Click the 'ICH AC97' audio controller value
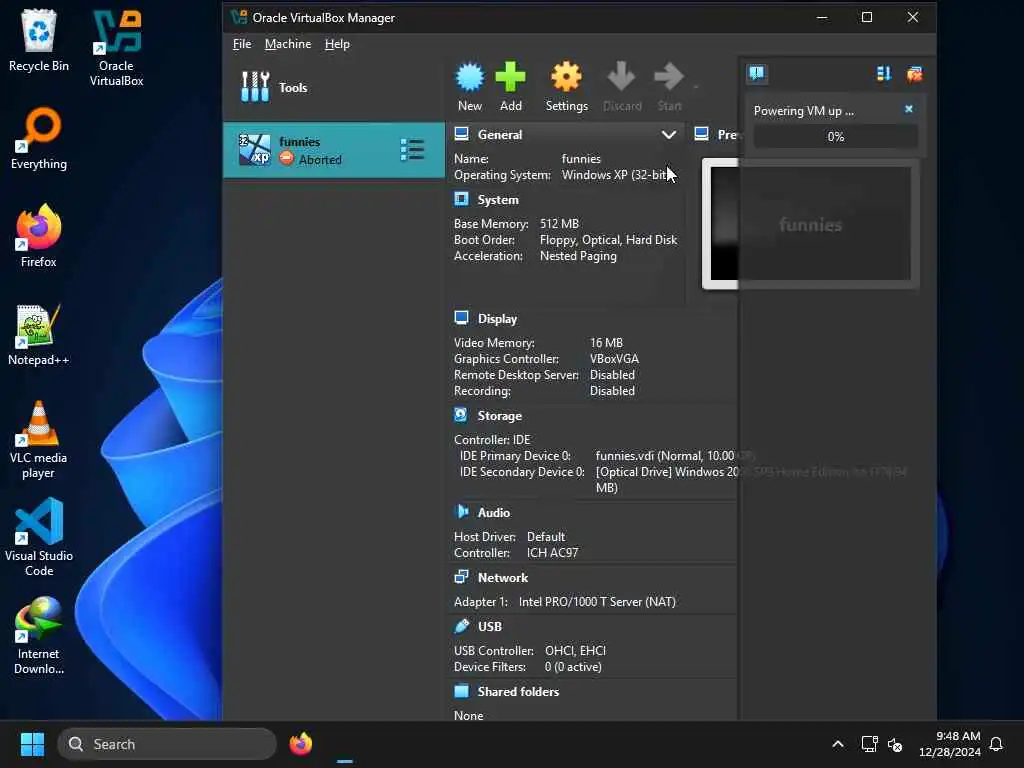 pos(552,552)
